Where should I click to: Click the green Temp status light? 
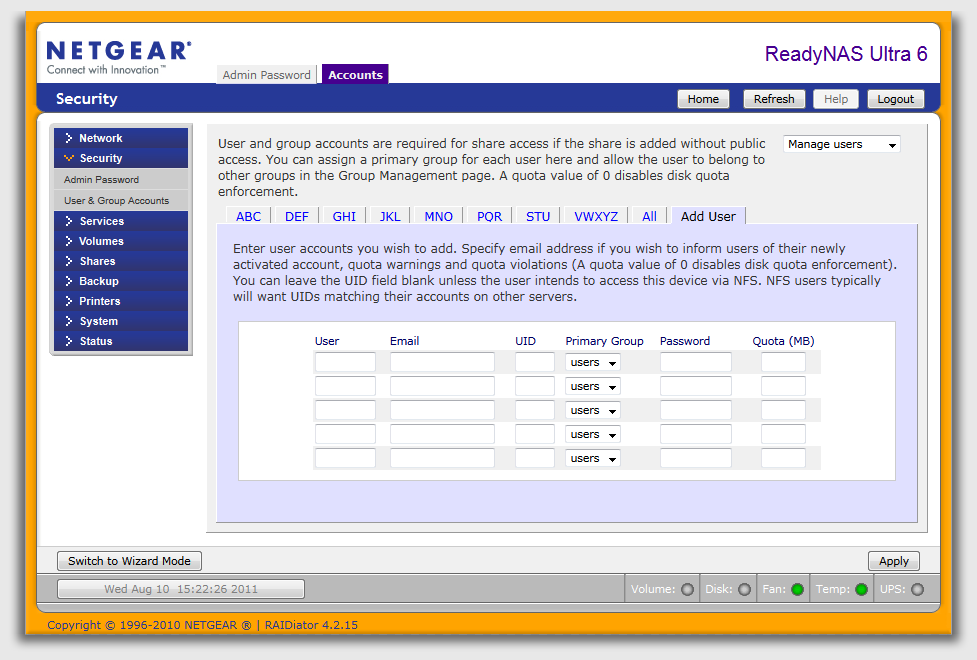pos(862,590)
